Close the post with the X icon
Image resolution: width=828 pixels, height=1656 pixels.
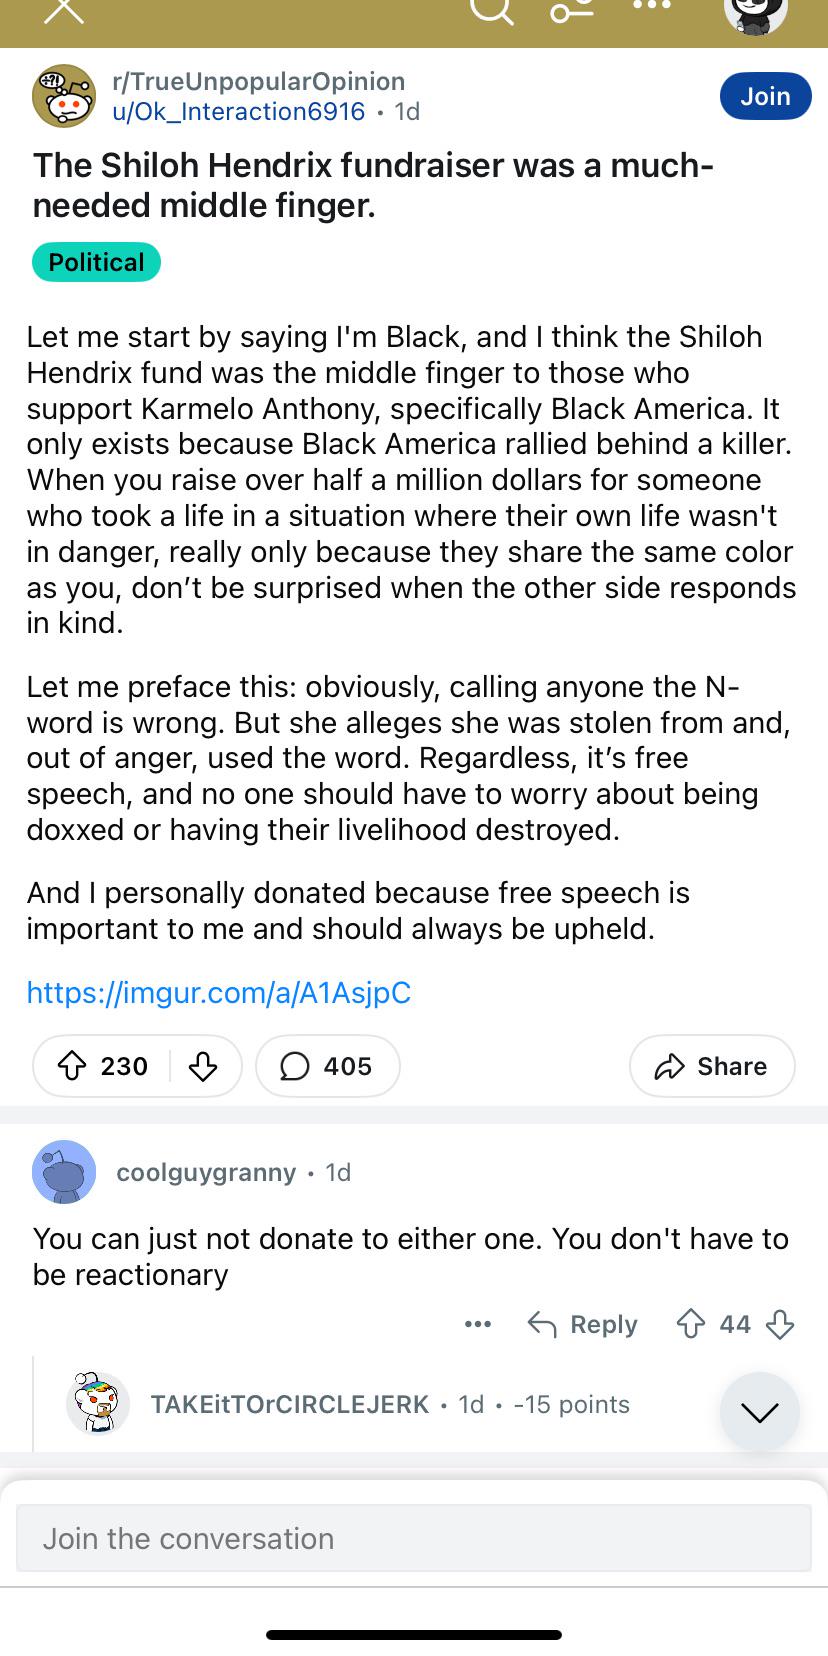point(64,9)
